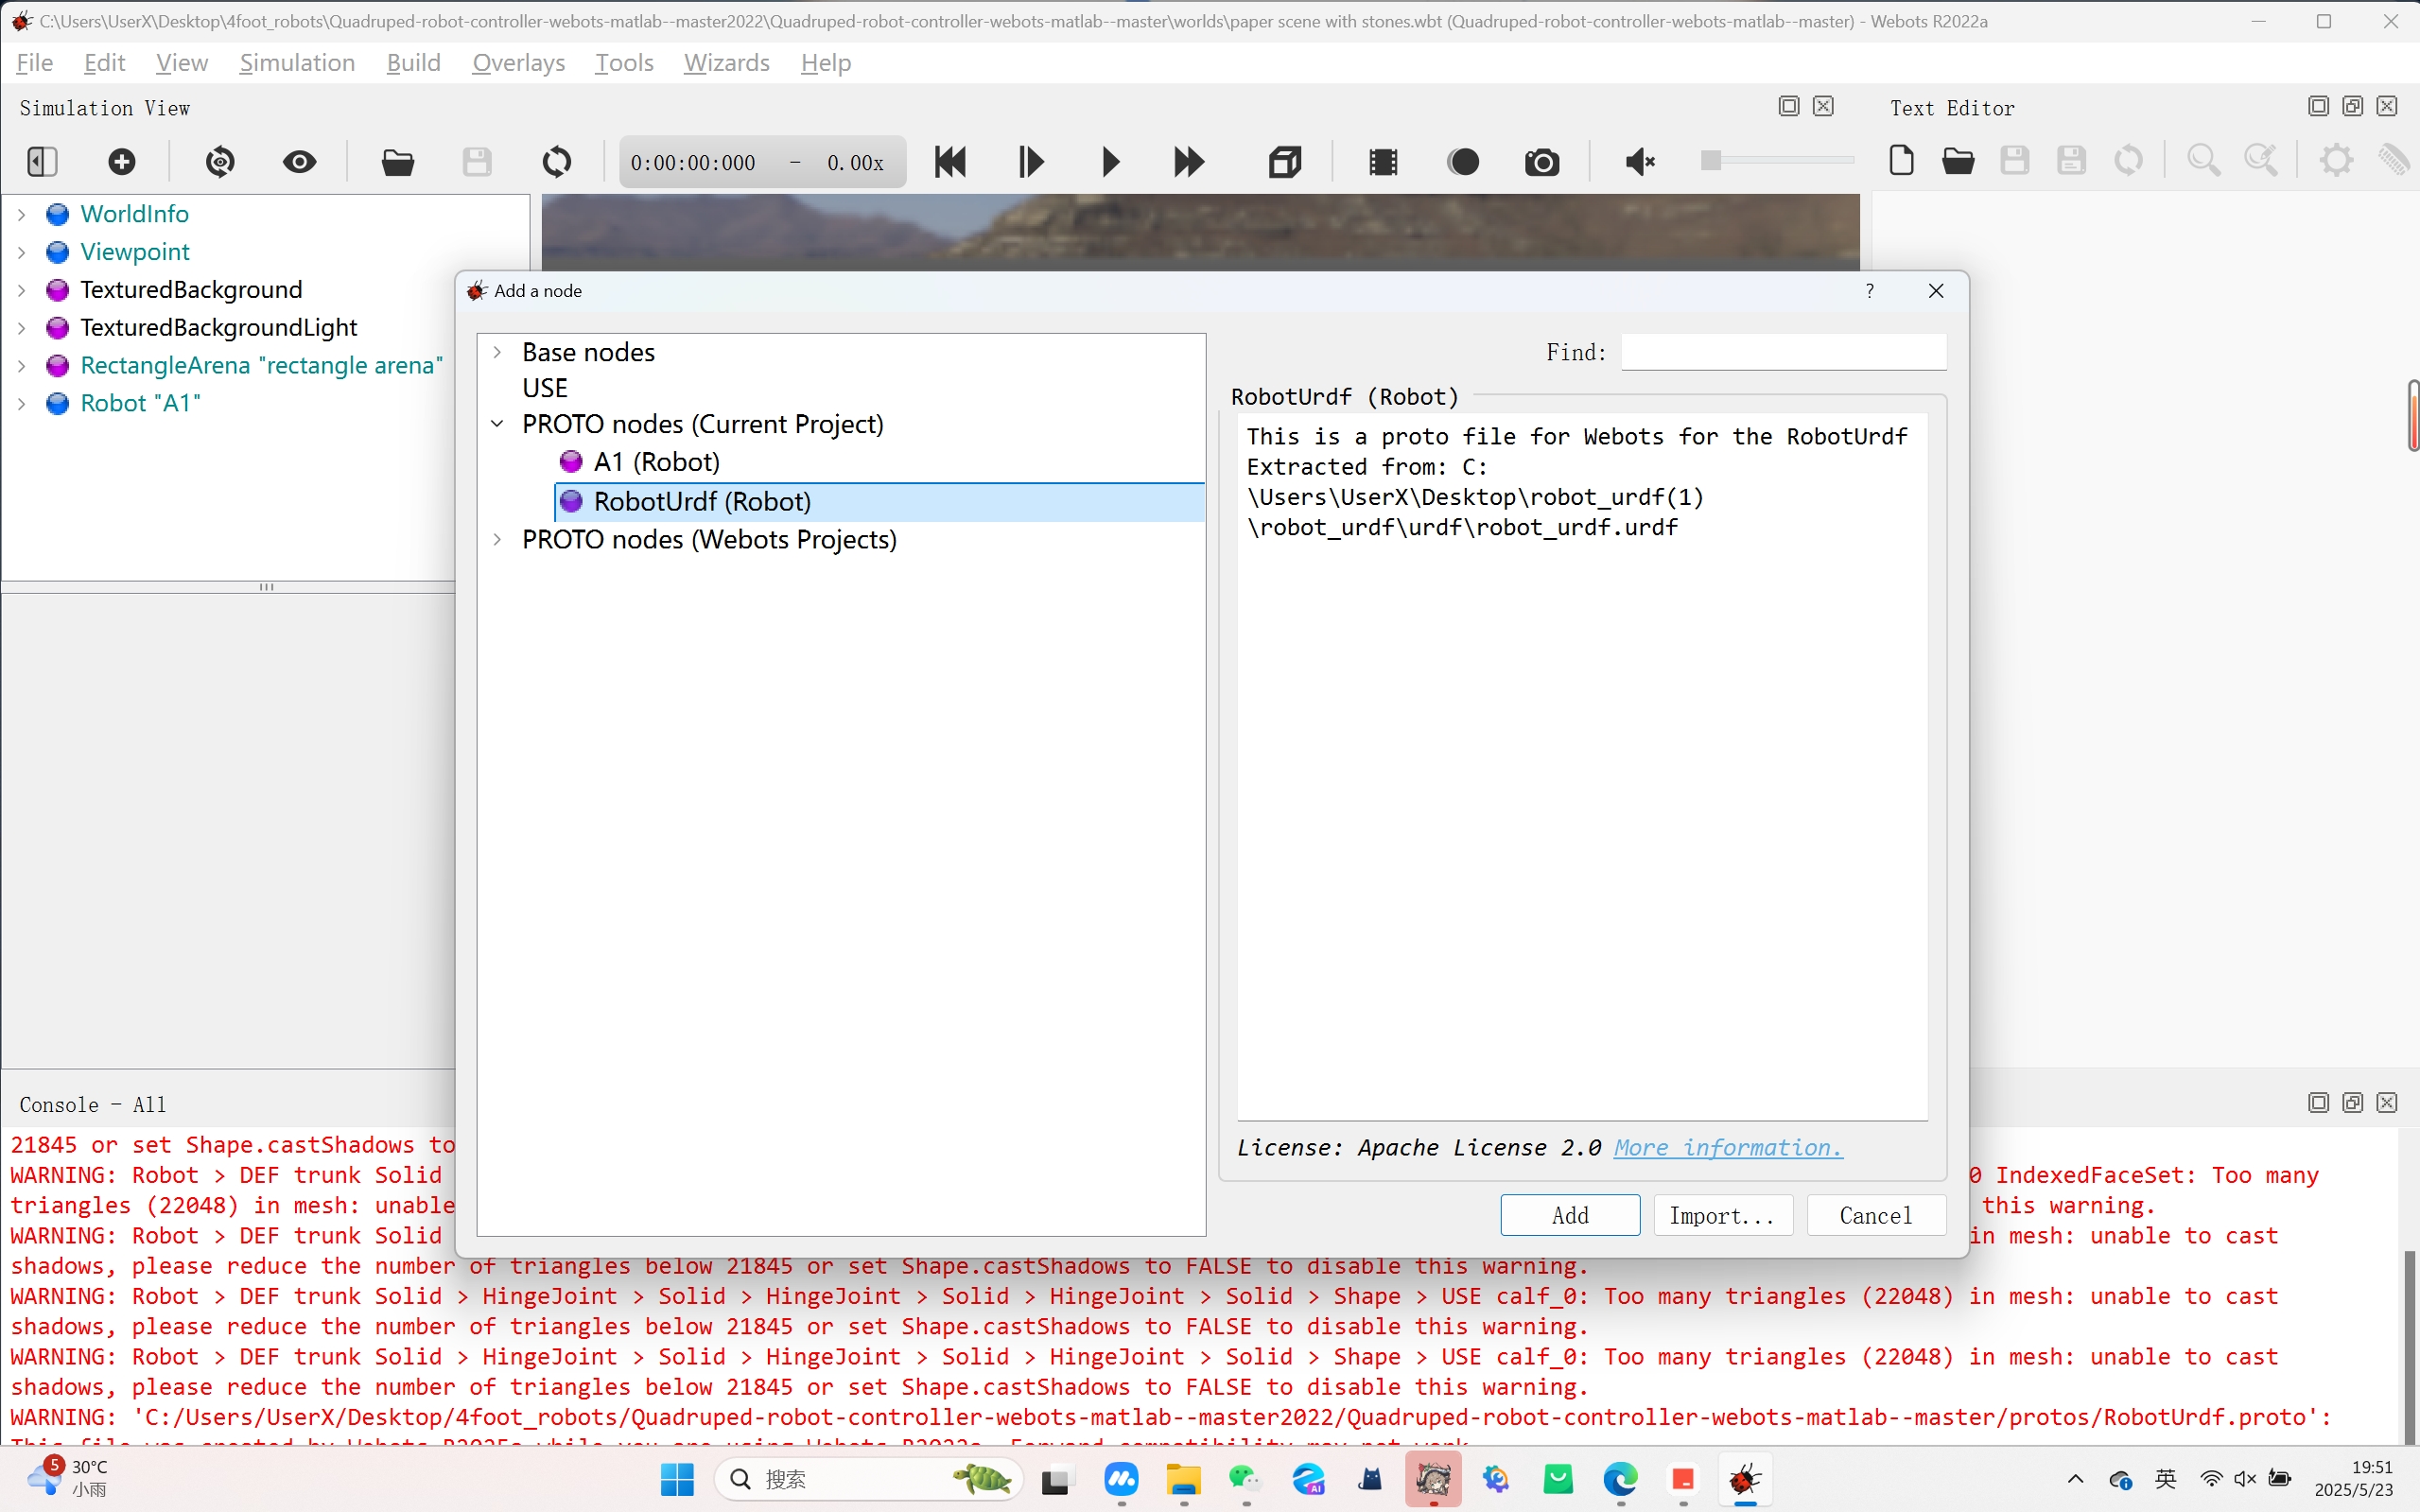The height and width of the screenshot is (1512, 2420).
Task: Click the open world folder icon
Action: pyautogui.click(x=398, y=161)
